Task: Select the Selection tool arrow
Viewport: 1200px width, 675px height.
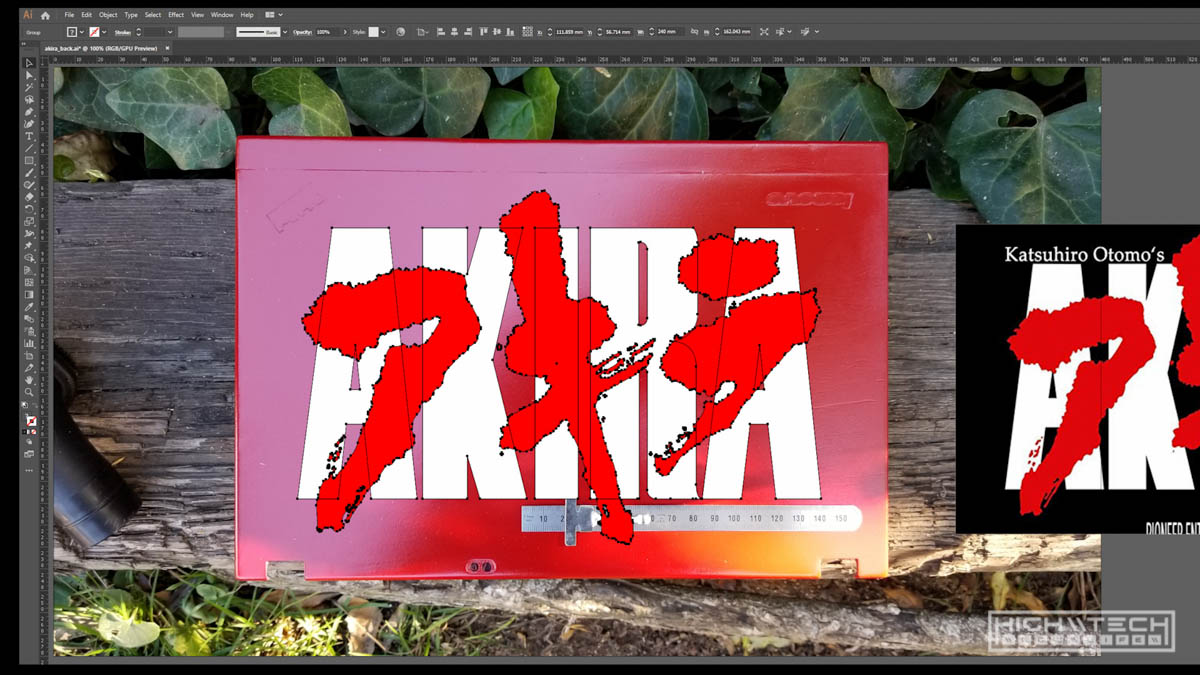Action: [x=29, y=63]
